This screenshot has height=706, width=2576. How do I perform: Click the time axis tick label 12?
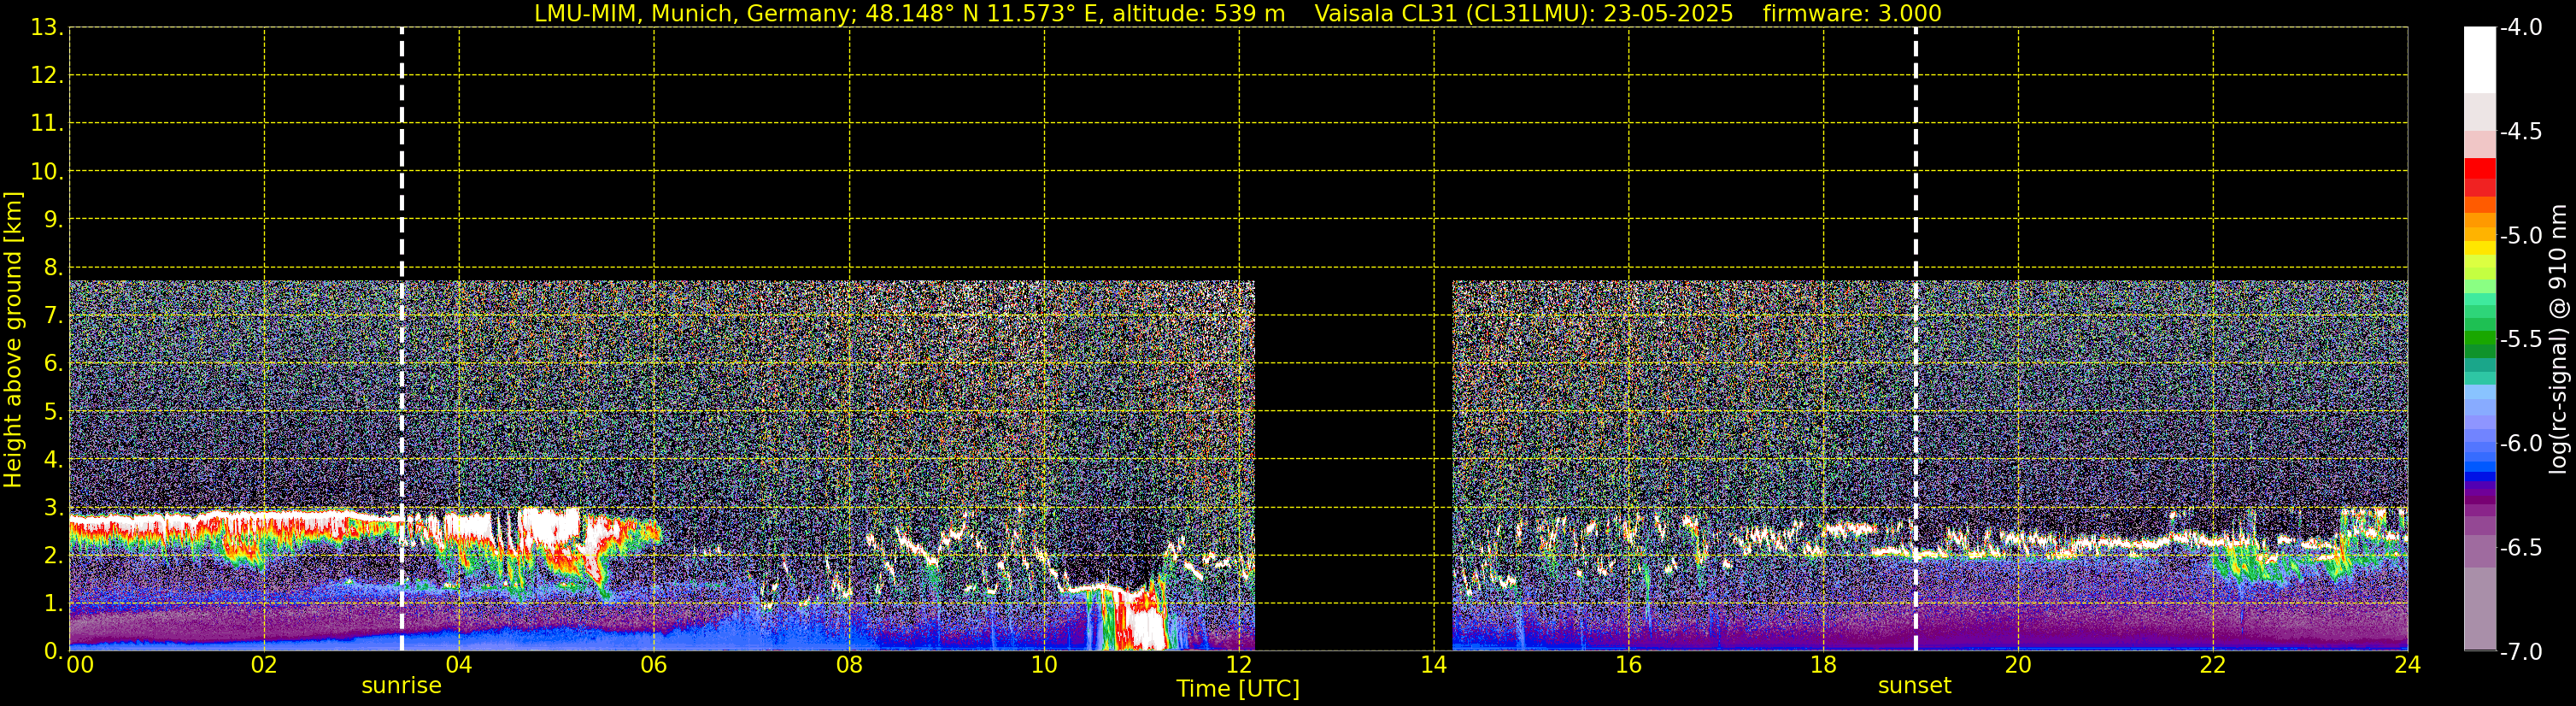(x=1239, y=665)
